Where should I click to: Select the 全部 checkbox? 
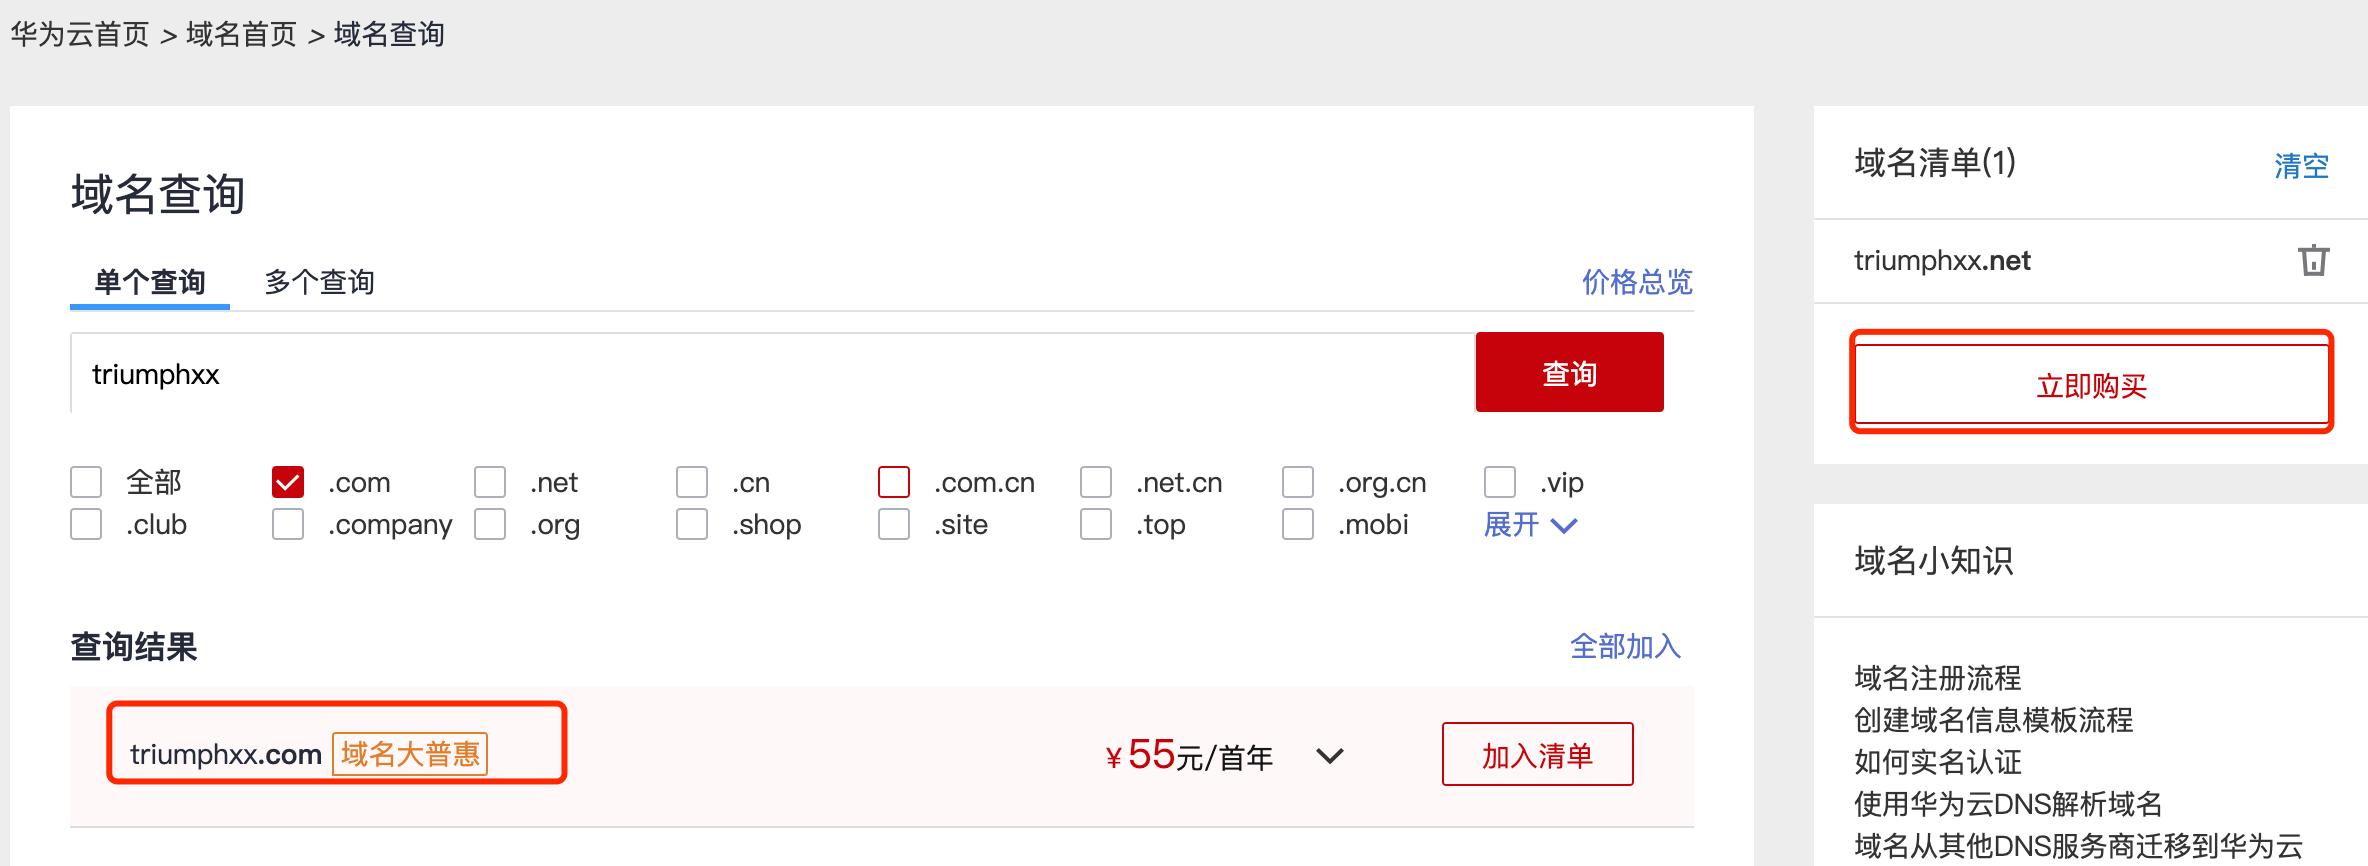click(86, 481)
